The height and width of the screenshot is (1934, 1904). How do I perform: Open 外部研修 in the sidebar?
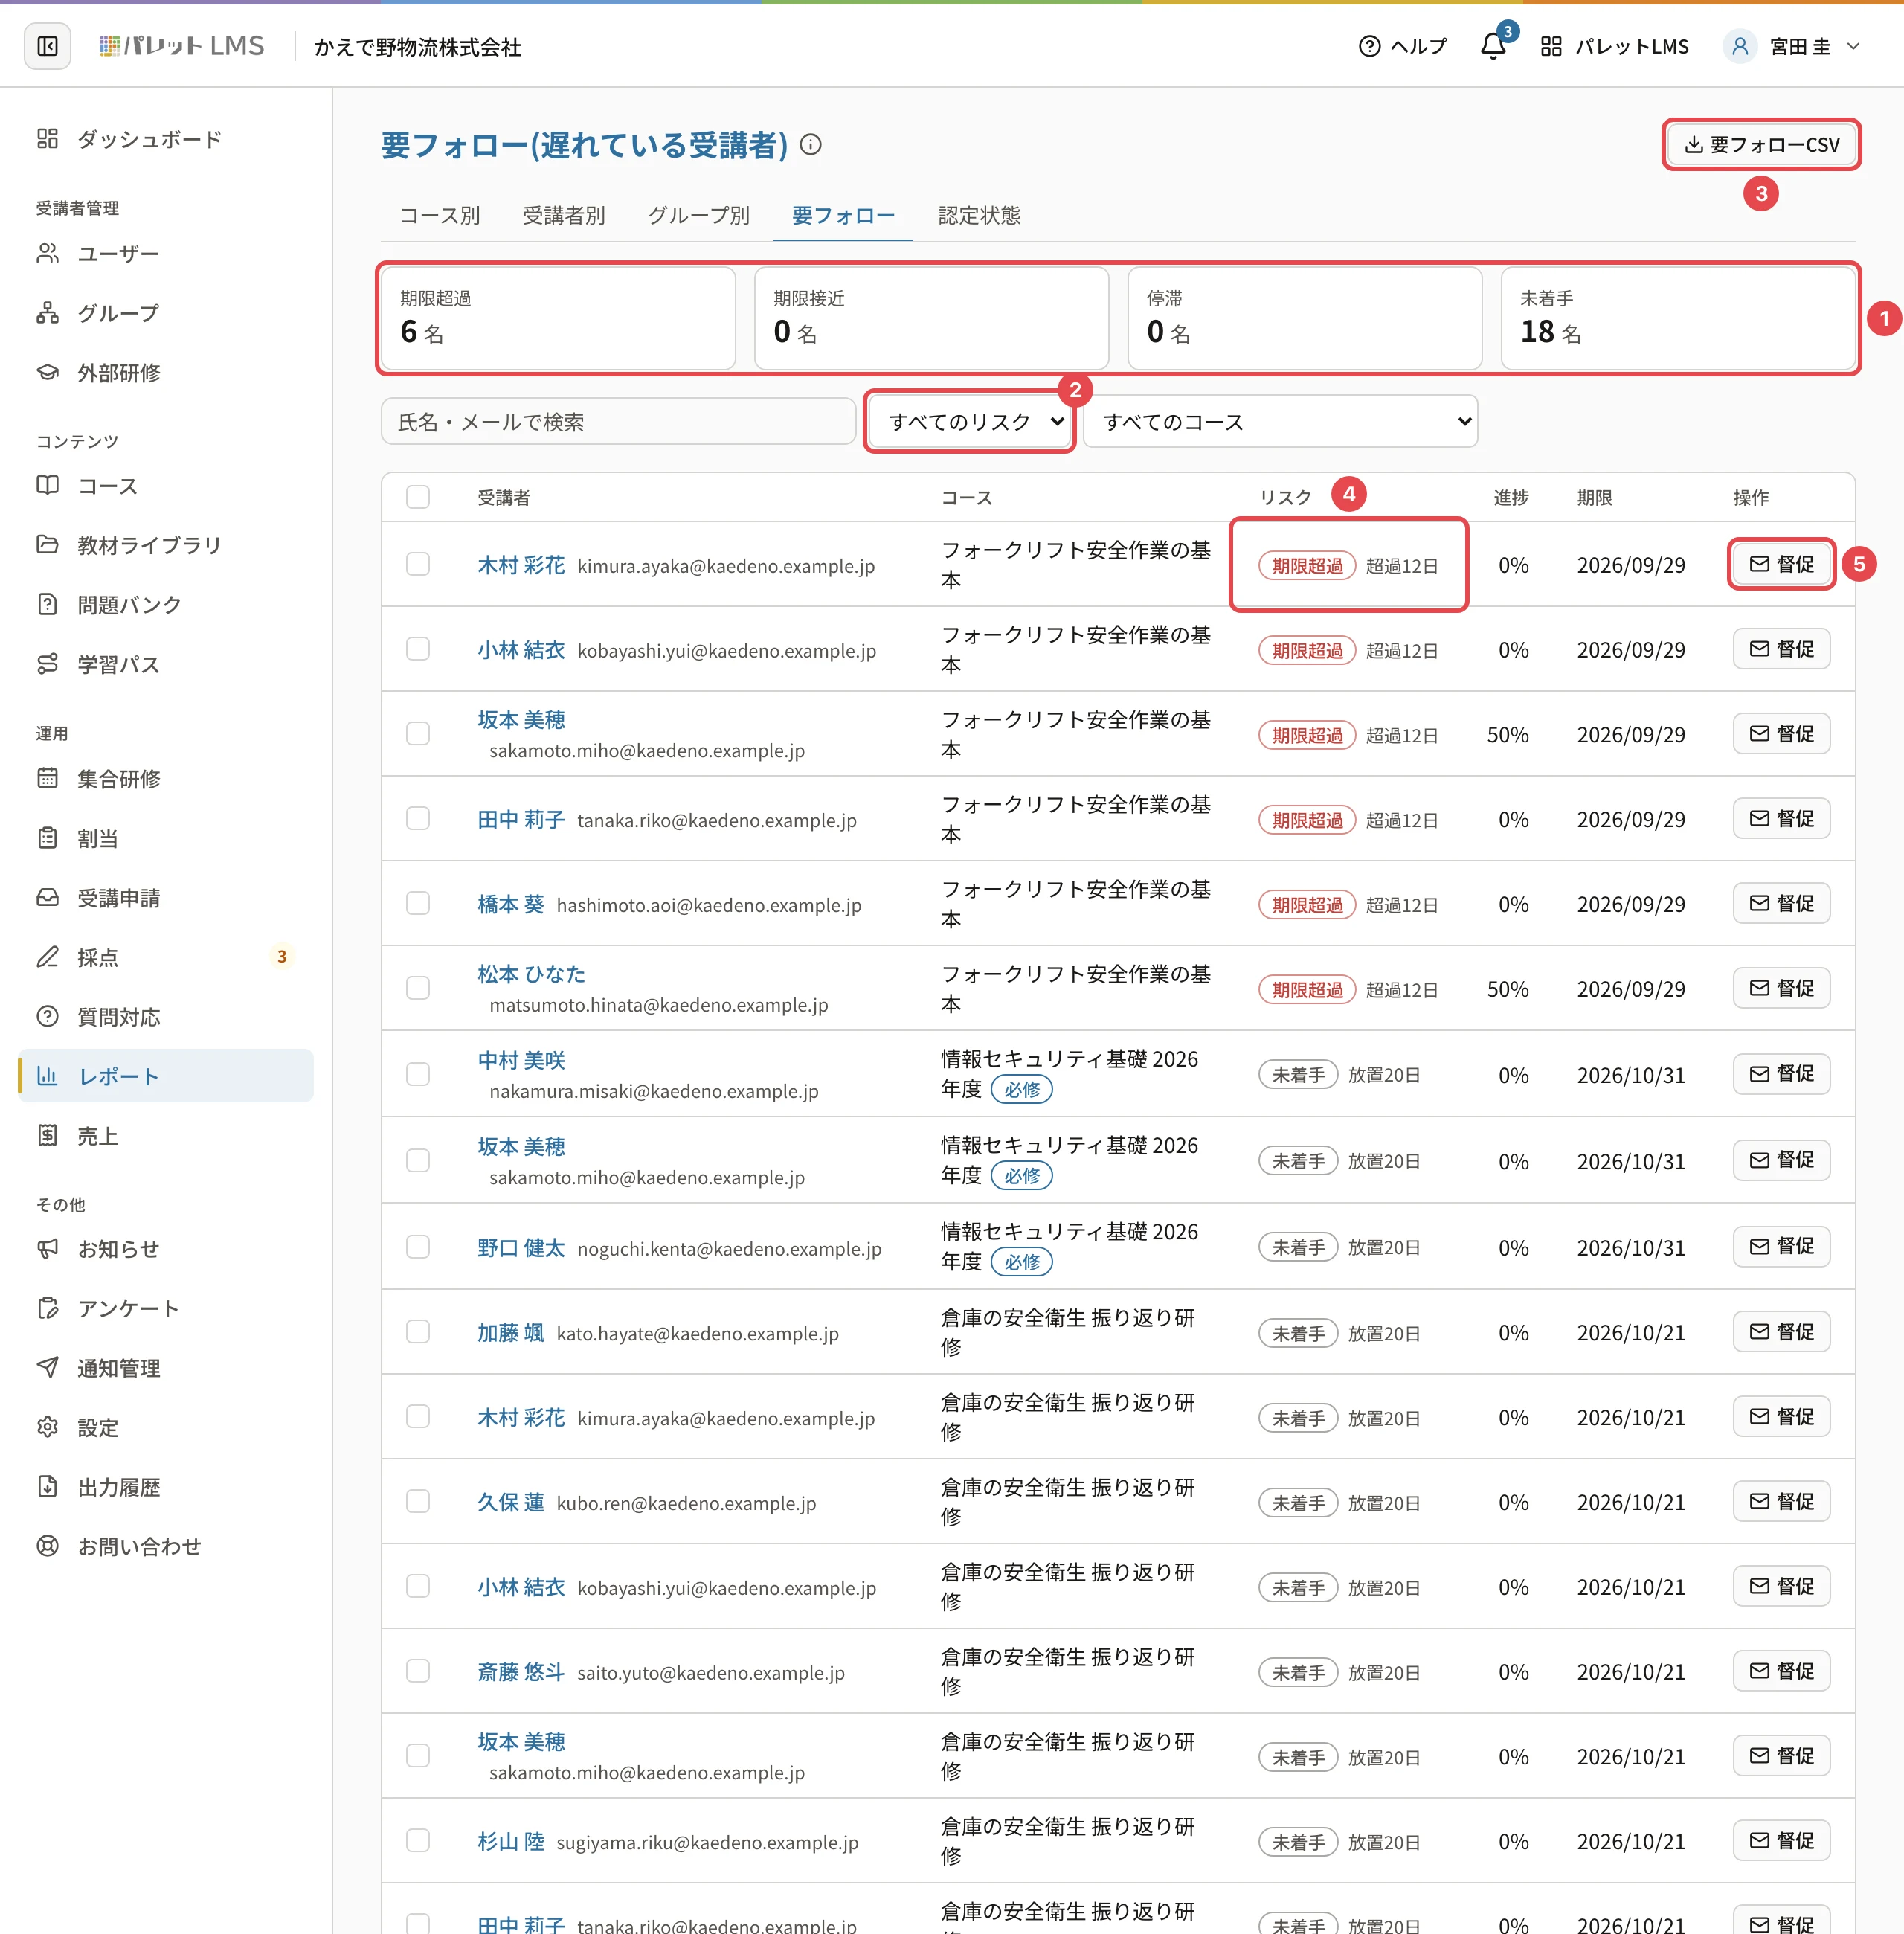coord(166,373)
